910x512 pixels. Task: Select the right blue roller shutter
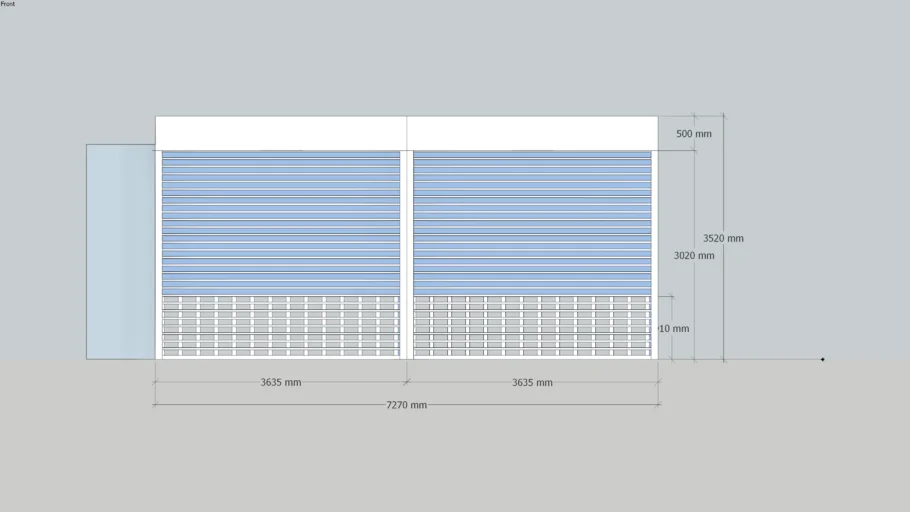click(532, 222)
